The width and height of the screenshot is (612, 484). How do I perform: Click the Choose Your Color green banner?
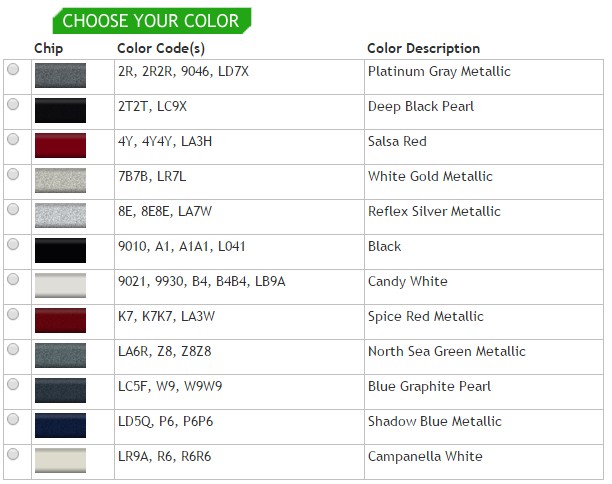[x=150, y=20]
